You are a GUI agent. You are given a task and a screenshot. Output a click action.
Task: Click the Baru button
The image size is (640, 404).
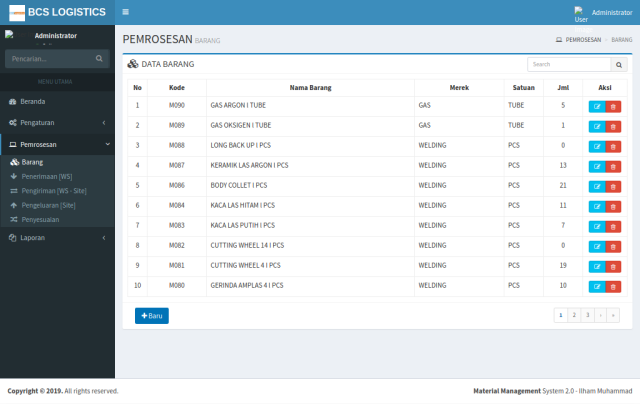pyautogui.click(x=152, y=316)
